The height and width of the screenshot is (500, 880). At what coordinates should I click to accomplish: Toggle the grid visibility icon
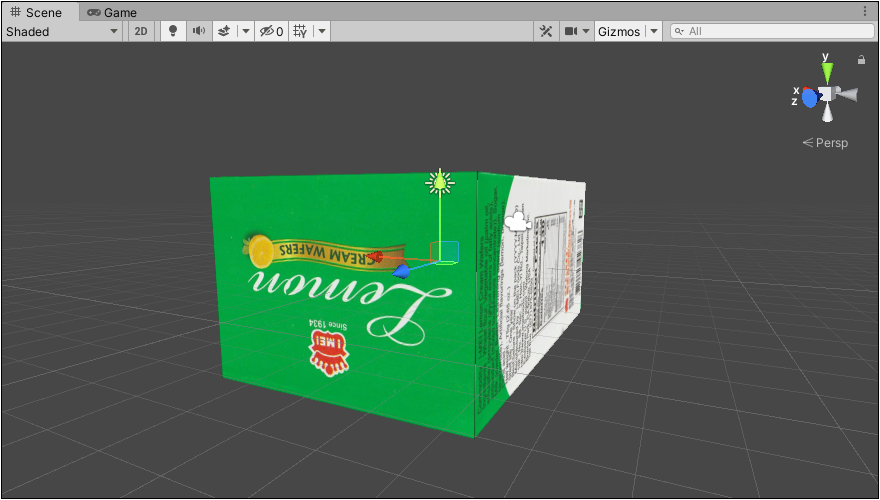(299, 31)
